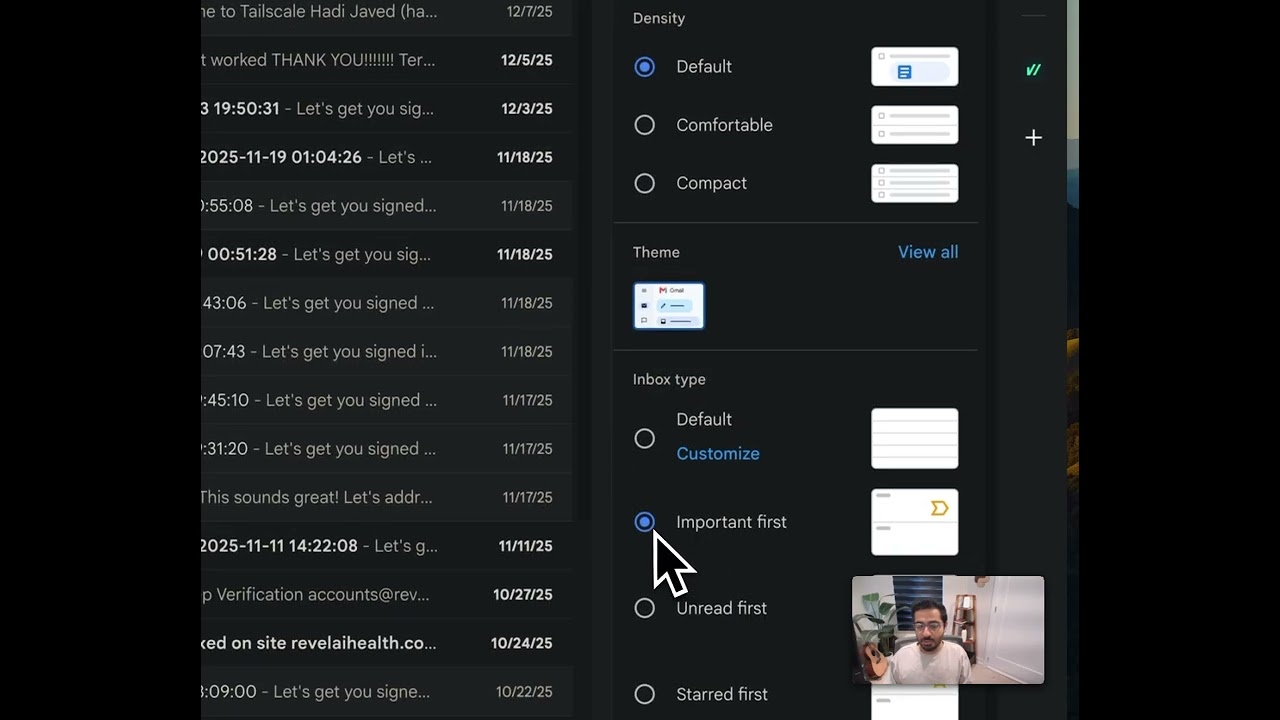This screenshot has height=720, width=1280.
Task: Open email with timestamp :45:10
Action: [x=387, y=400]
